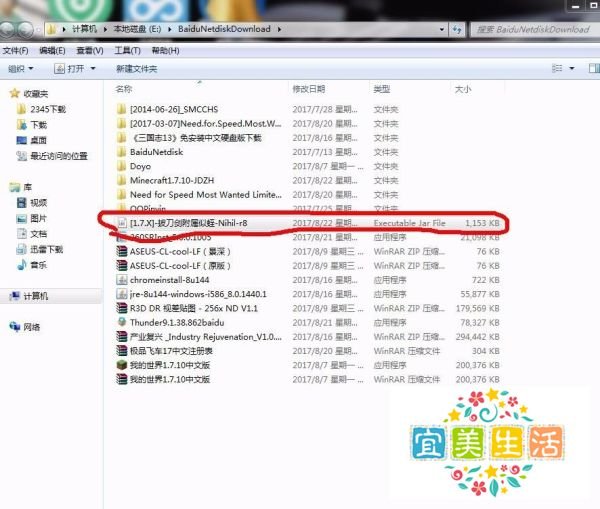
Task: Select the Doyo folder icon
Action: pos(121,166)
